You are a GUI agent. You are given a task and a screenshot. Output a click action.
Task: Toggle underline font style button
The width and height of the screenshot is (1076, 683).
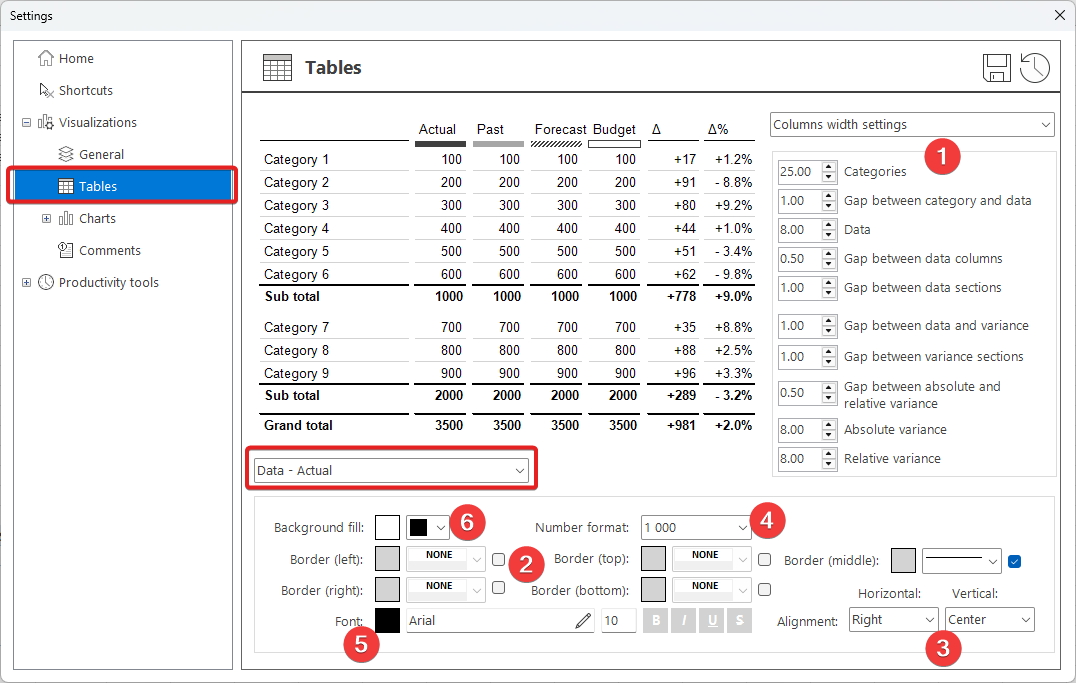point(712,621)
